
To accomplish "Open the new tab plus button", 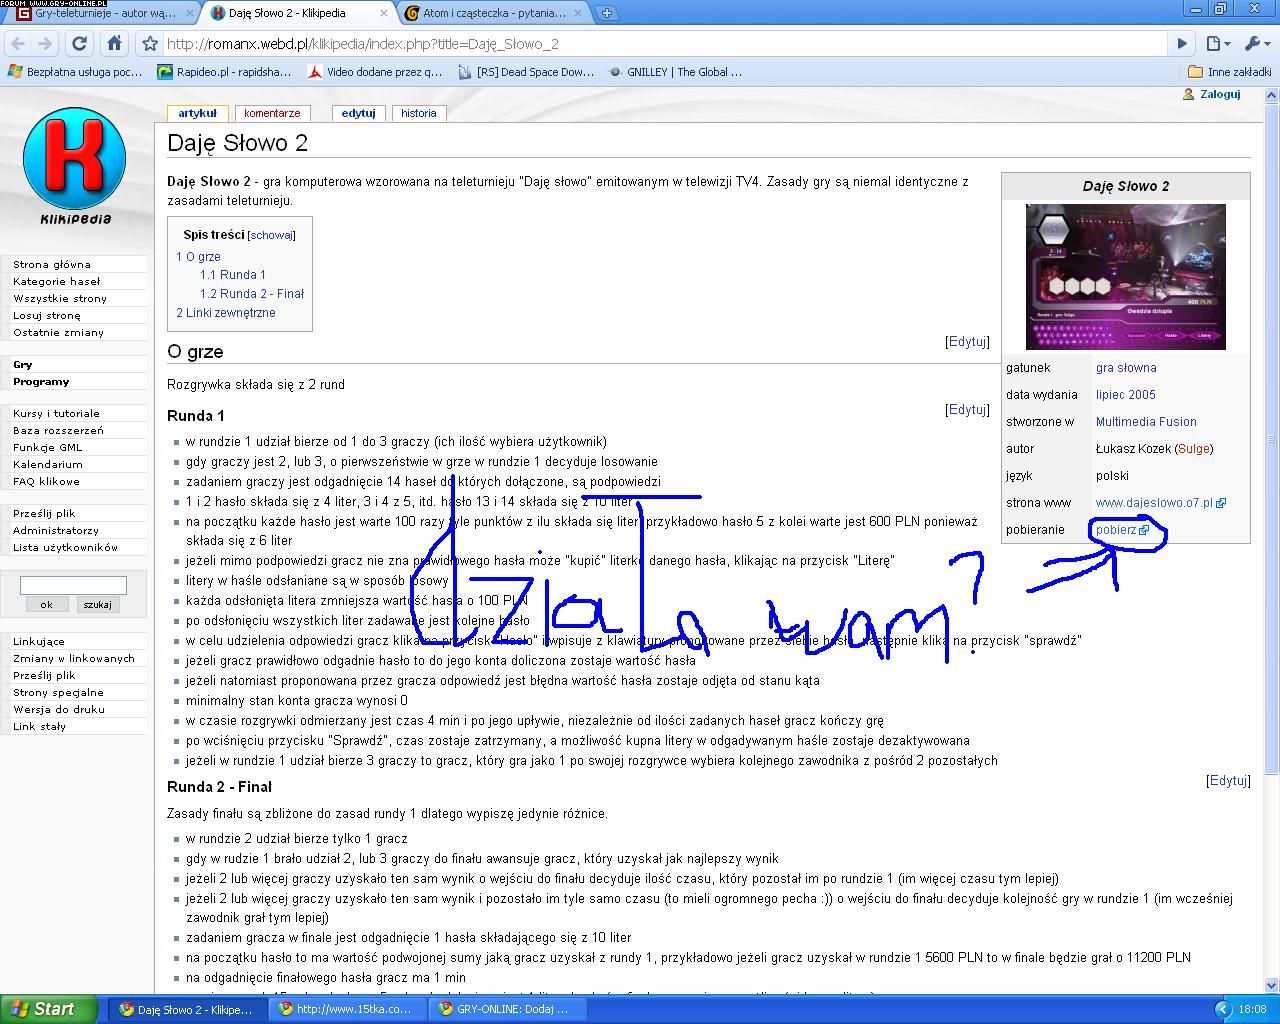I will (606, 13).
